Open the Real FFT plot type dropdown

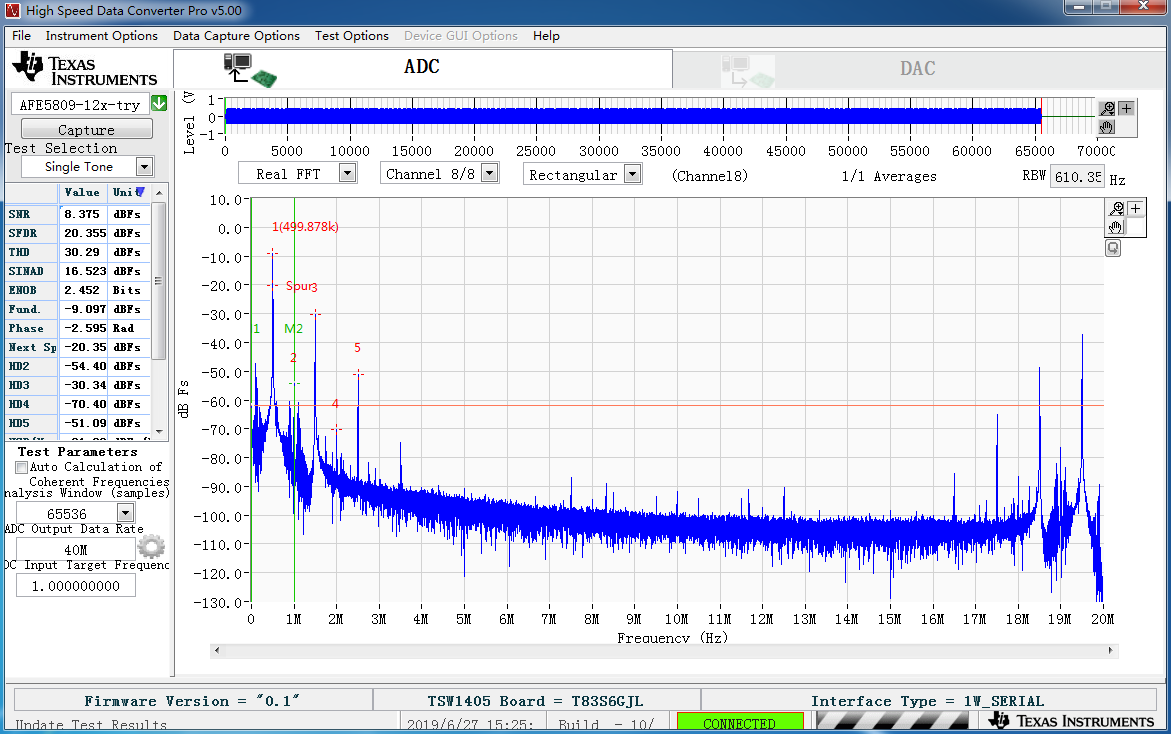tap(347, 174)
